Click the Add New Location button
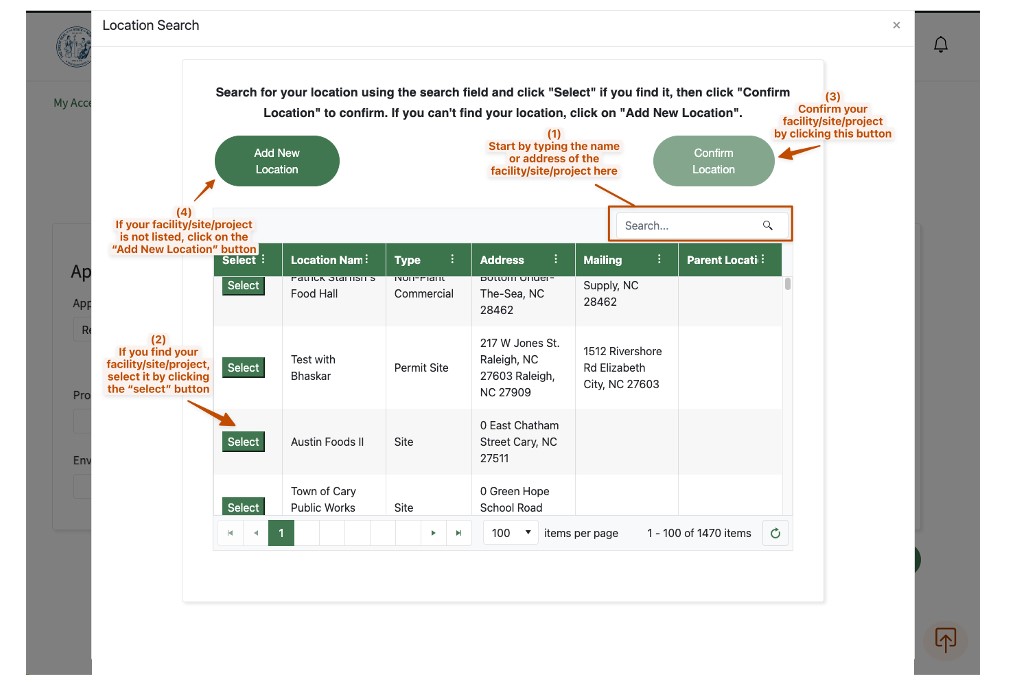This screenshot has width=1009, height=687. pos(277,161)
